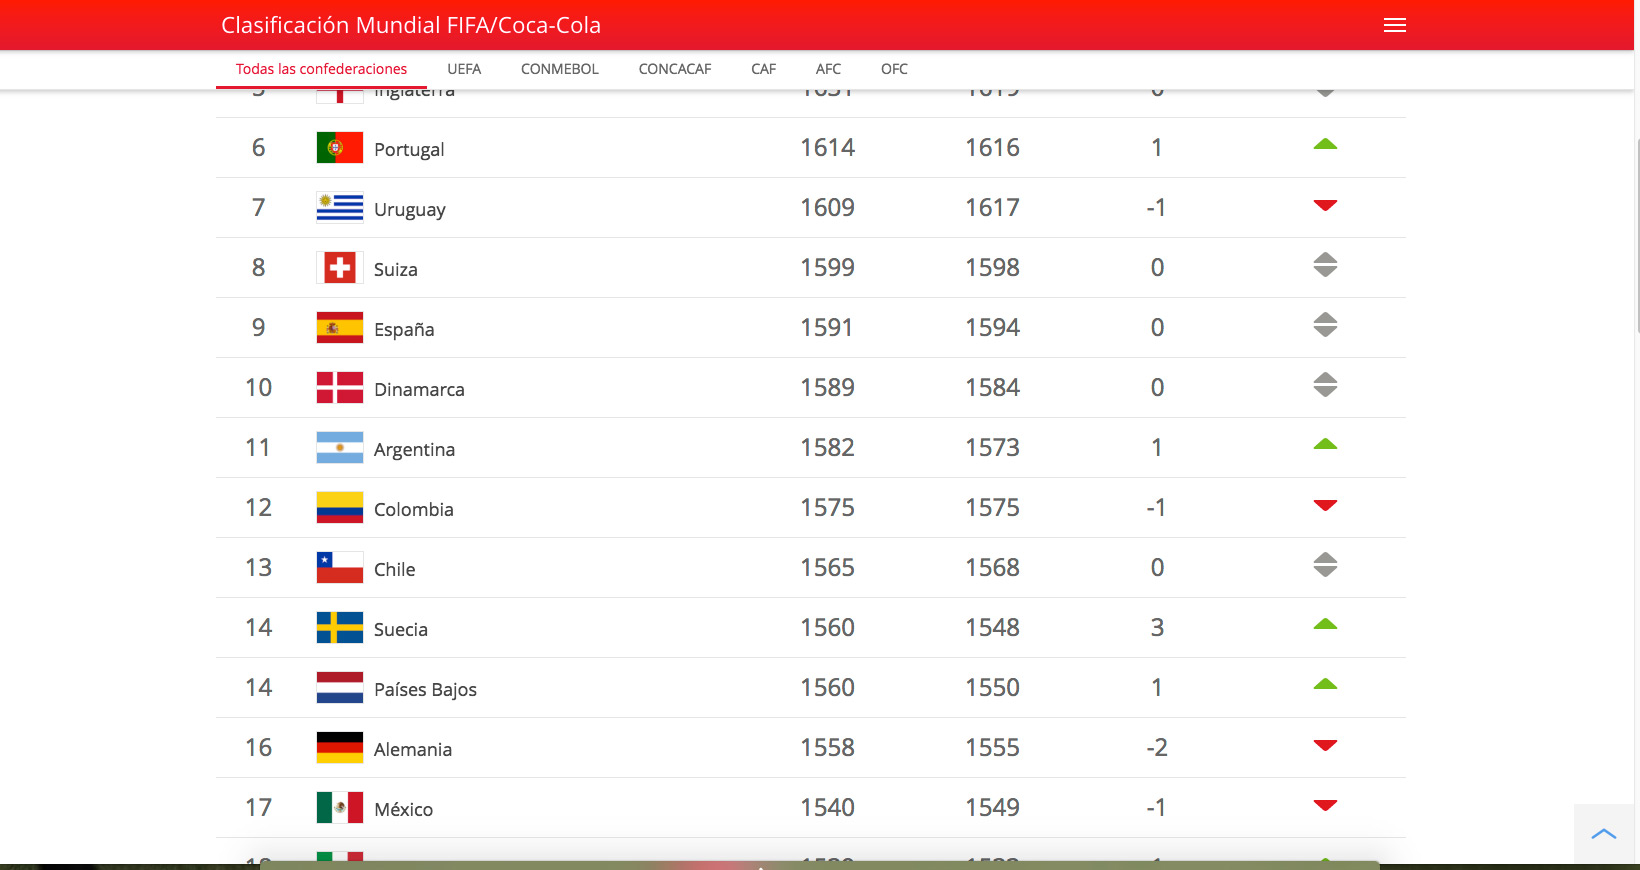Switch to the OFC tab
Screen dimensions: 1640x870
(894, 69)
